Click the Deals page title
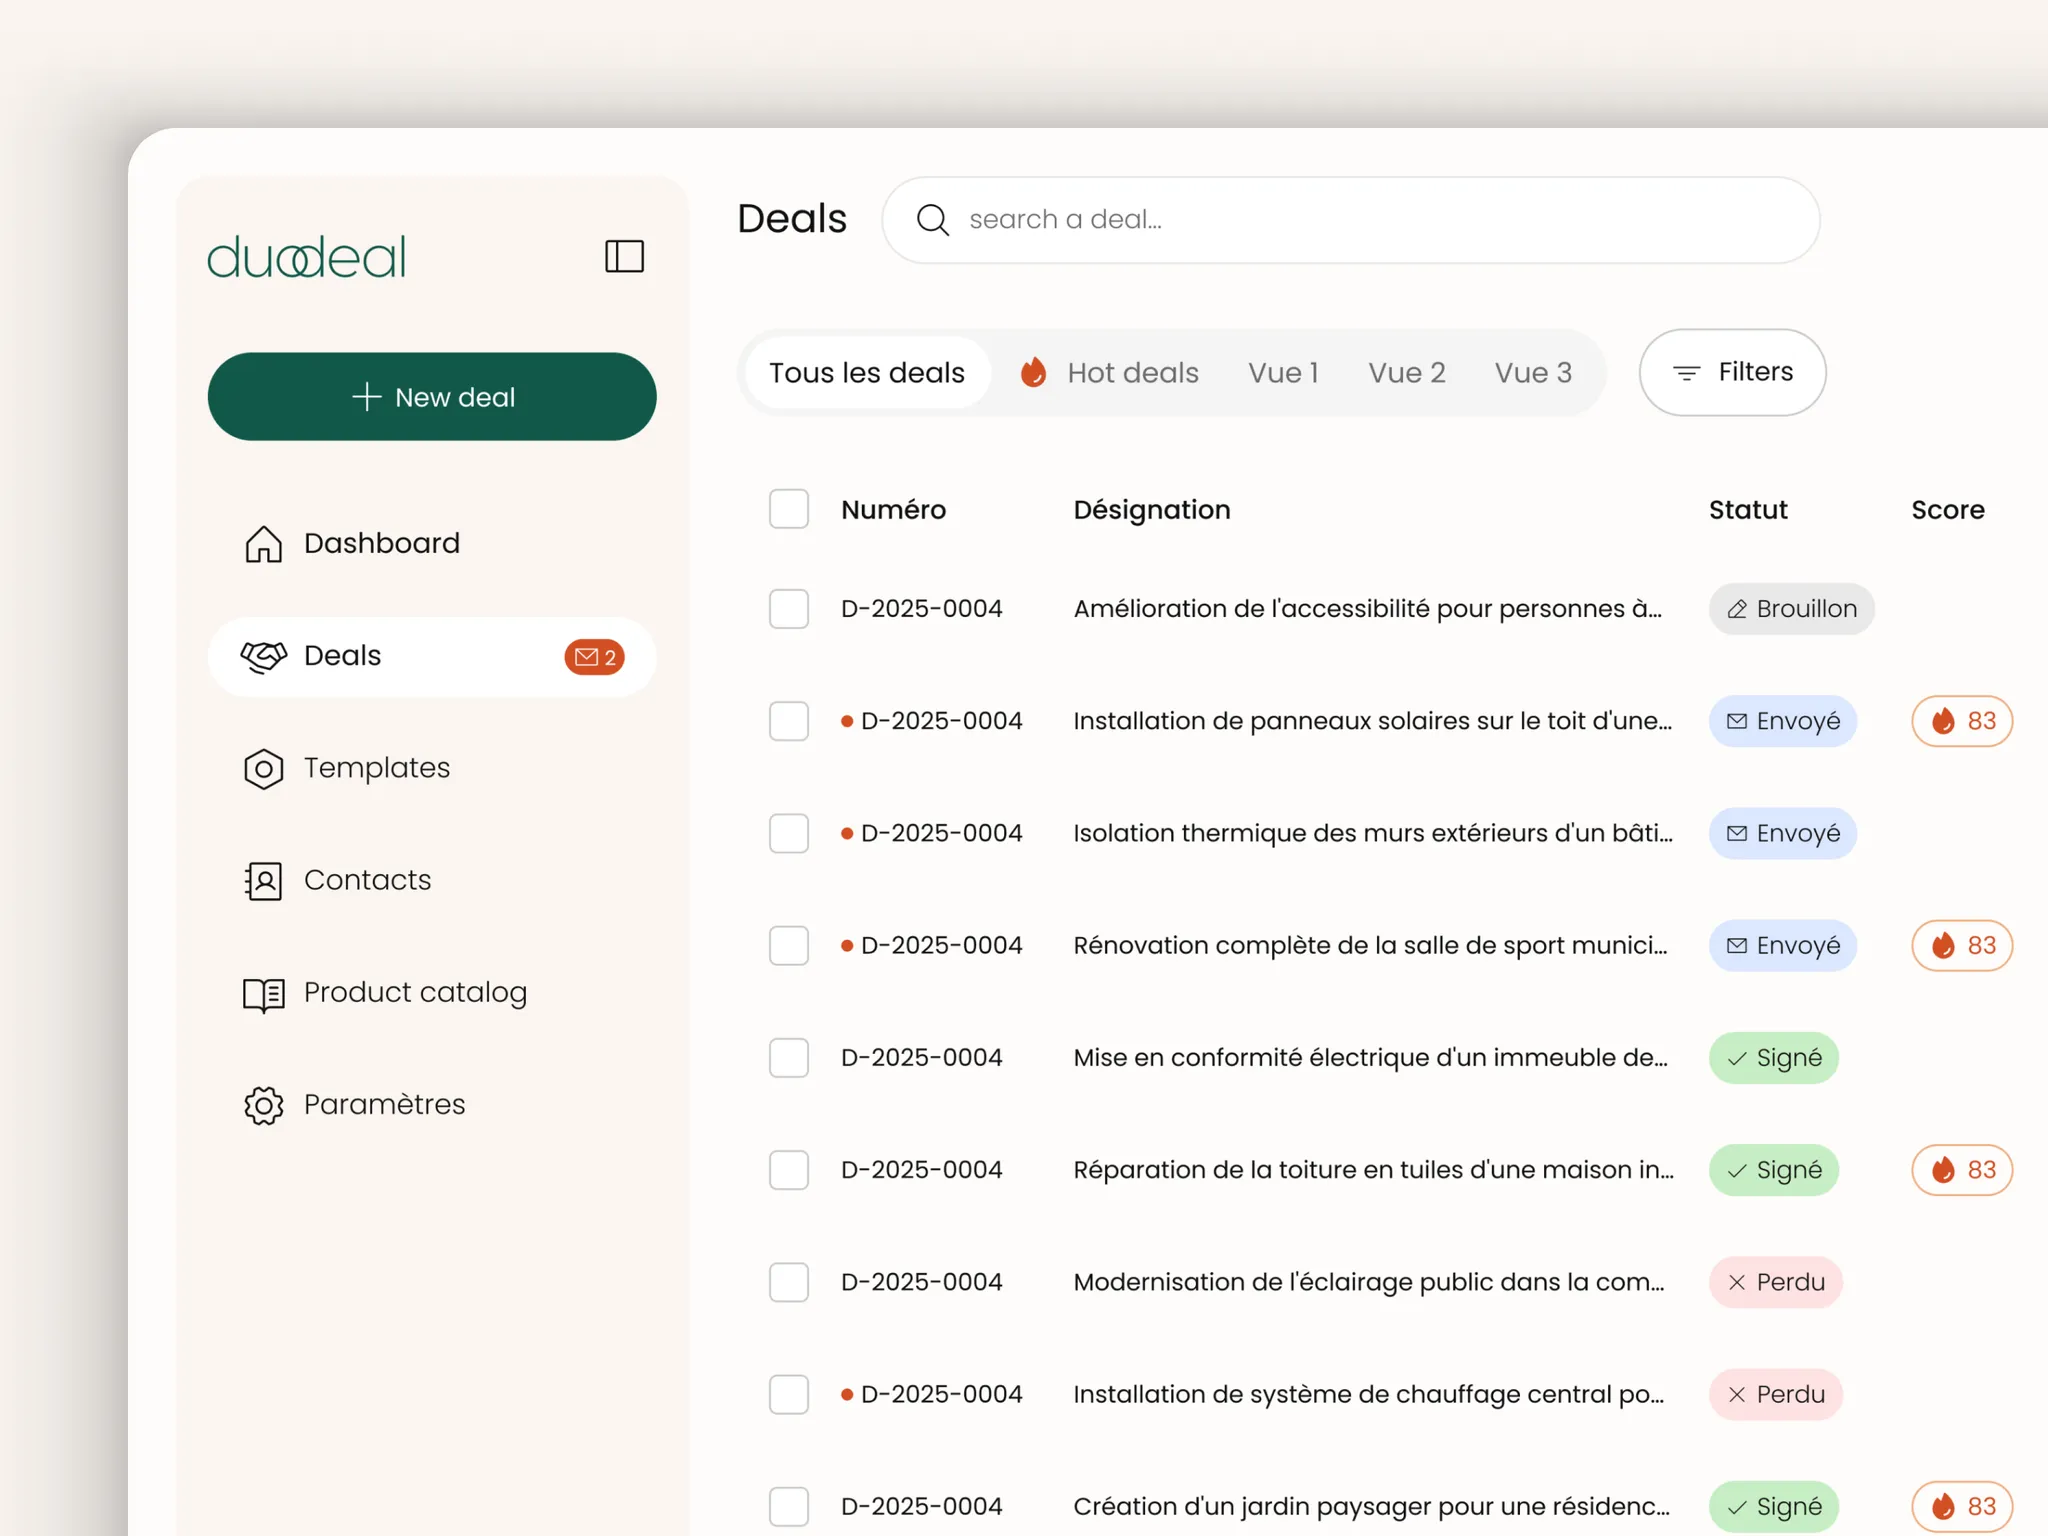 pos(792,219)
